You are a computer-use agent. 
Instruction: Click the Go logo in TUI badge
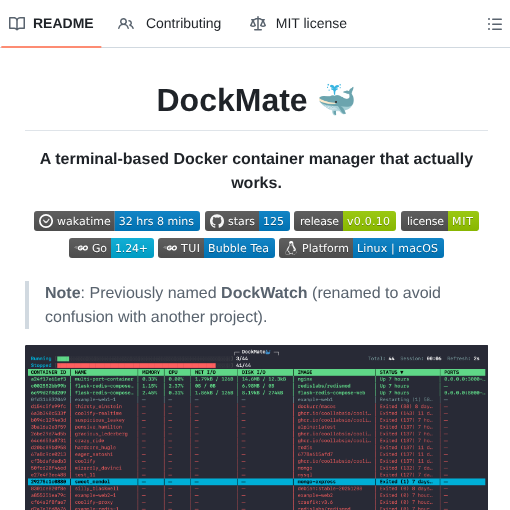tap(171, 248)
